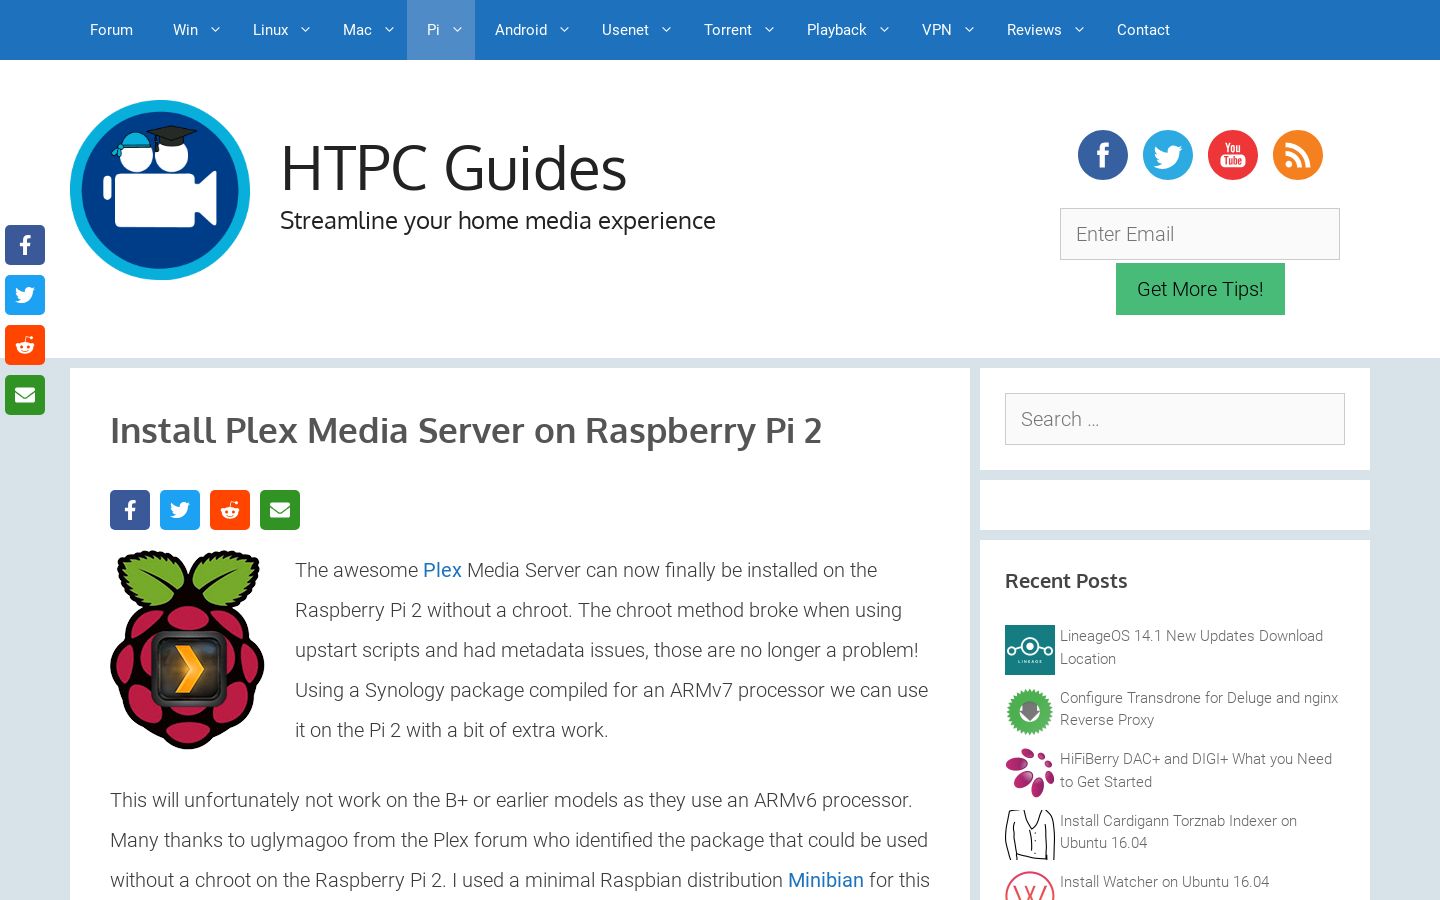Expand the Usenet menu dropdown arrow

[x=666, y=30]
